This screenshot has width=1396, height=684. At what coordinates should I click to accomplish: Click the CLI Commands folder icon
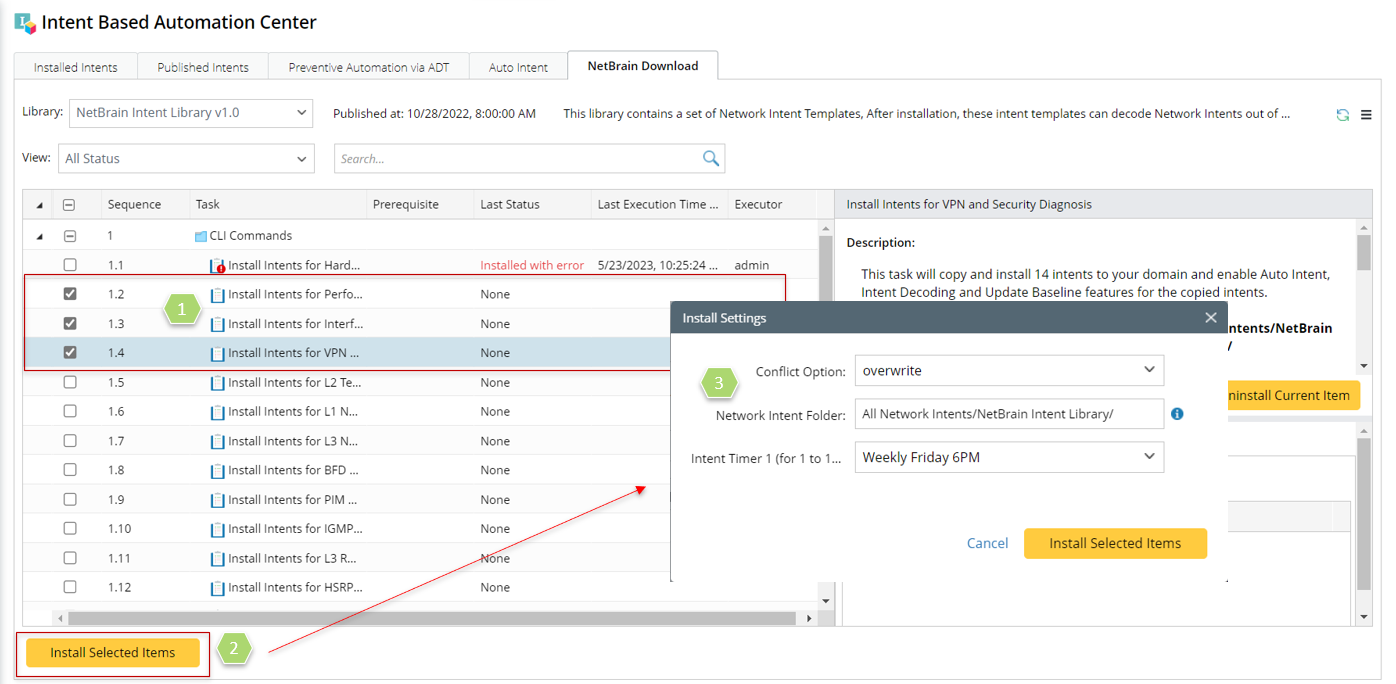click(x=201, y=236)
